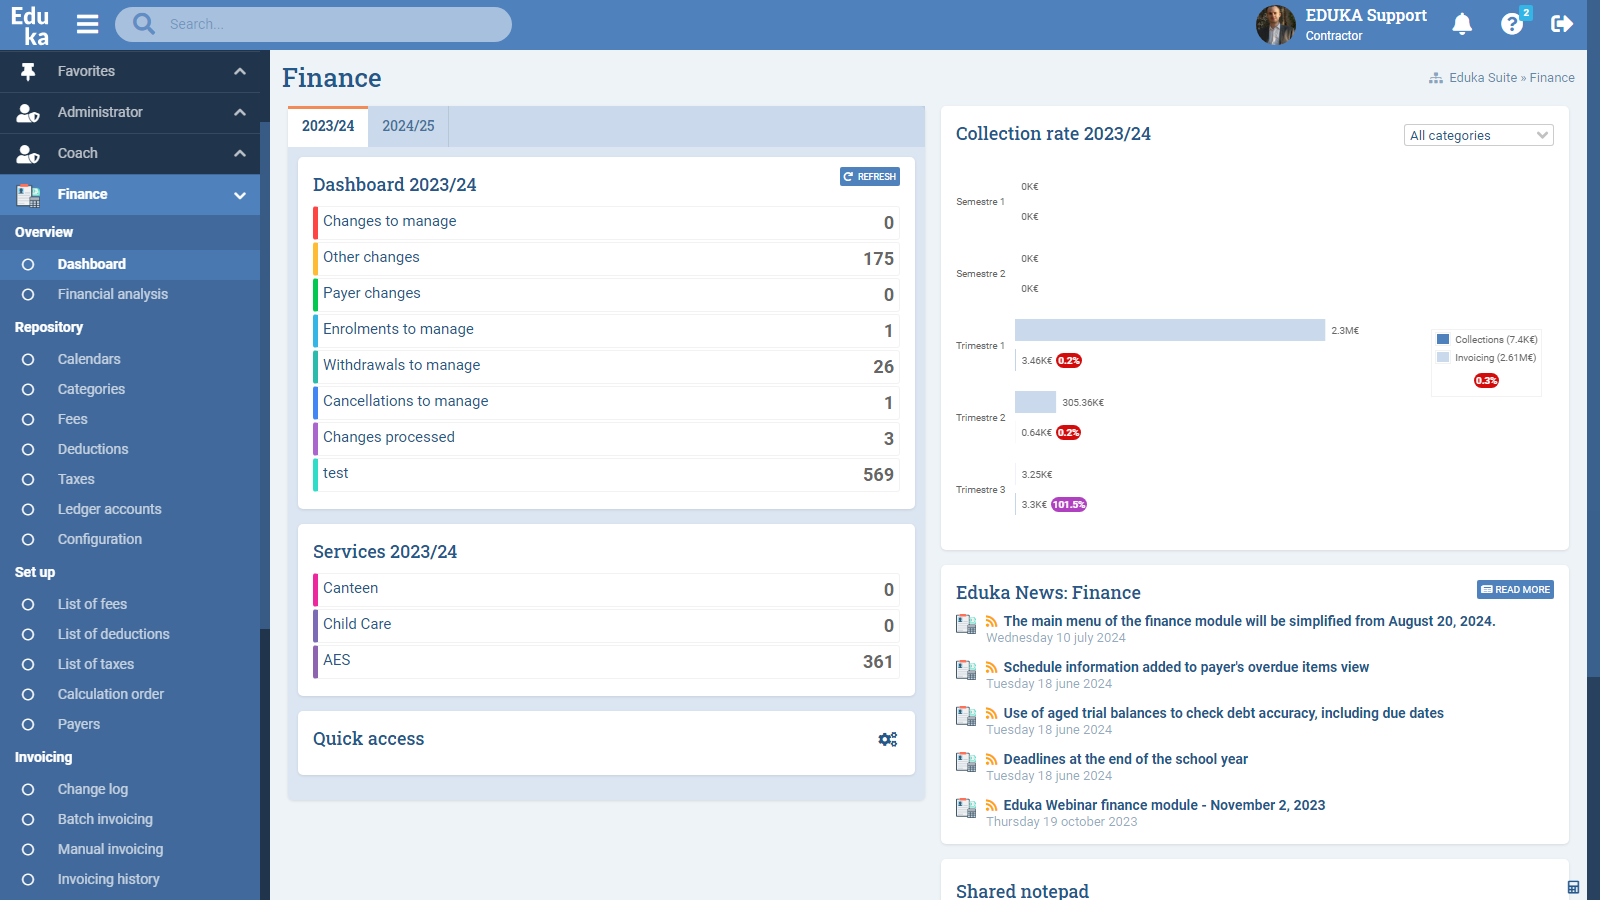Select the Payers radio item under Set up
Image resolution: width=1600 pixels, height=900 pixels.
[79, 724]
